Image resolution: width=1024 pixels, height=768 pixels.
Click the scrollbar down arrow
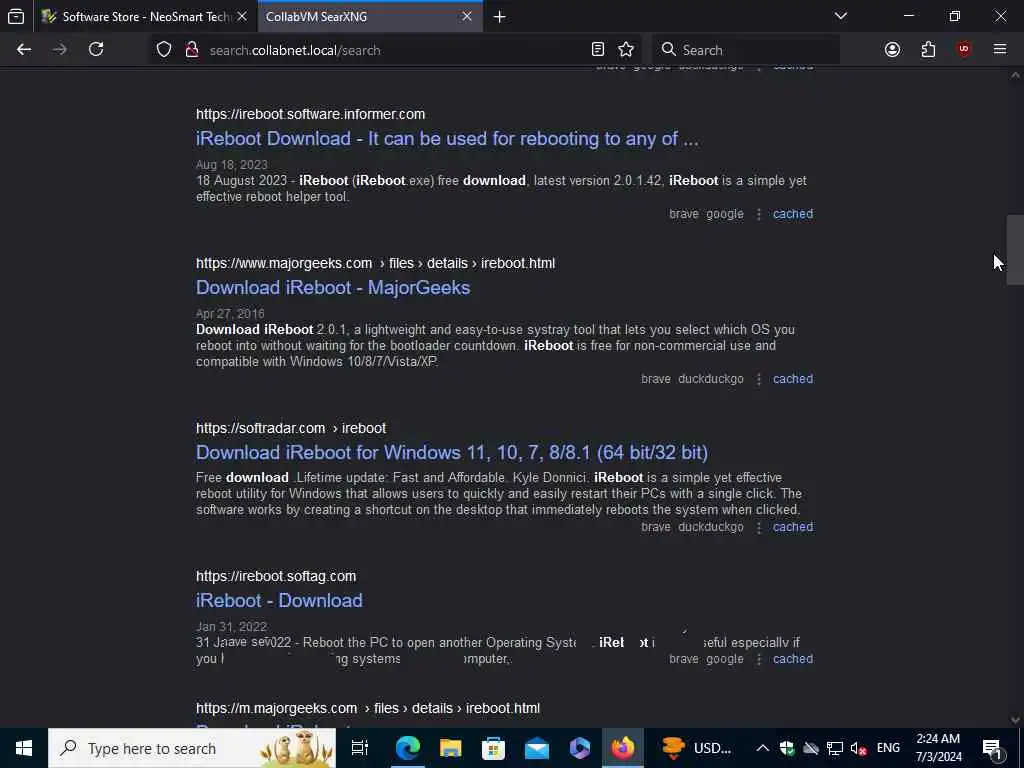tap(1015, 720)
